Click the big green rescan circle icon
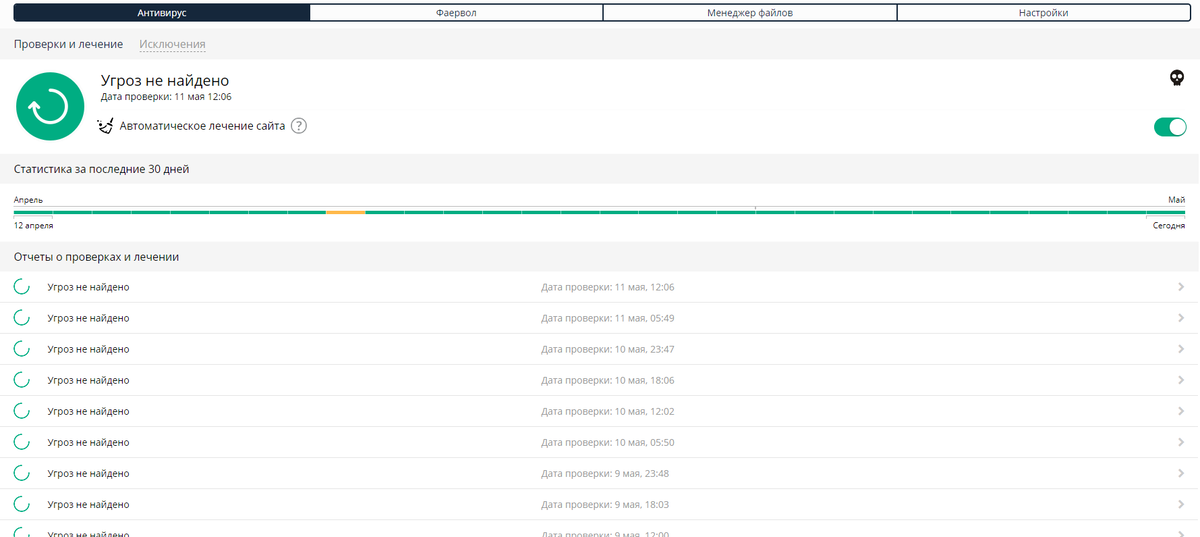Screen dimensions: 1200x537 [49, 106]
